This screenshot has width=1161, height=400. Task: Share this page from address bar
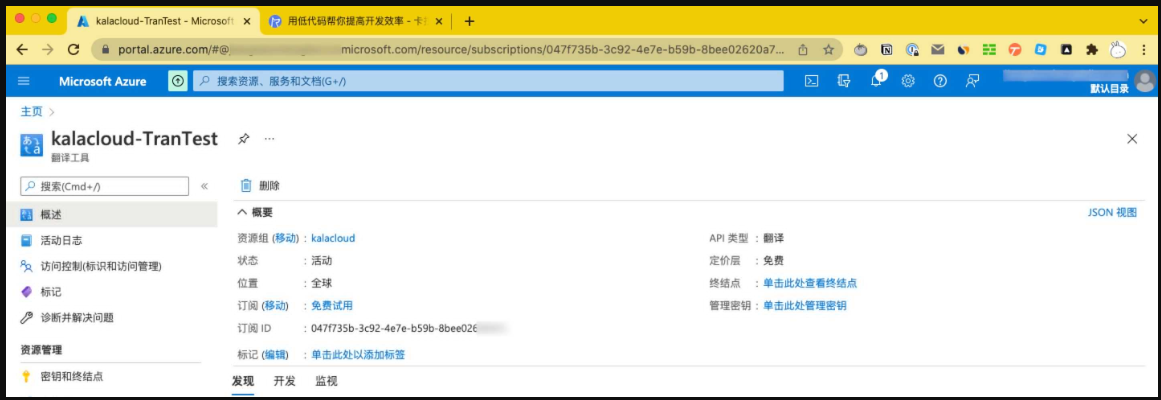[803, 50]
